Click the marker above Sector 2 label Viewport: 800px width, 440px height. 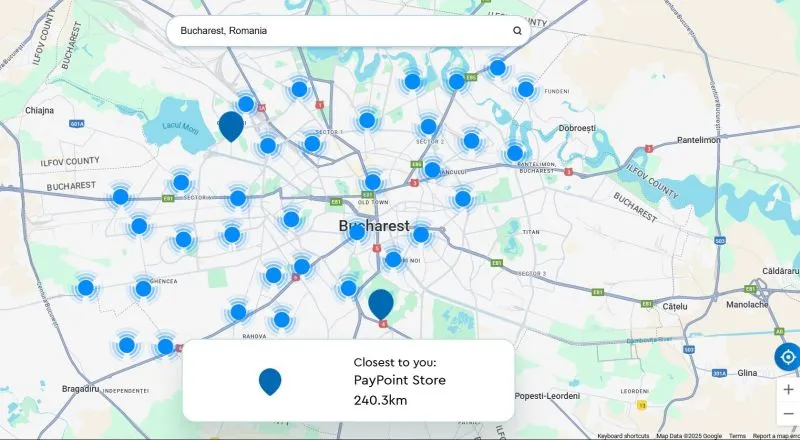pos(428,127)
